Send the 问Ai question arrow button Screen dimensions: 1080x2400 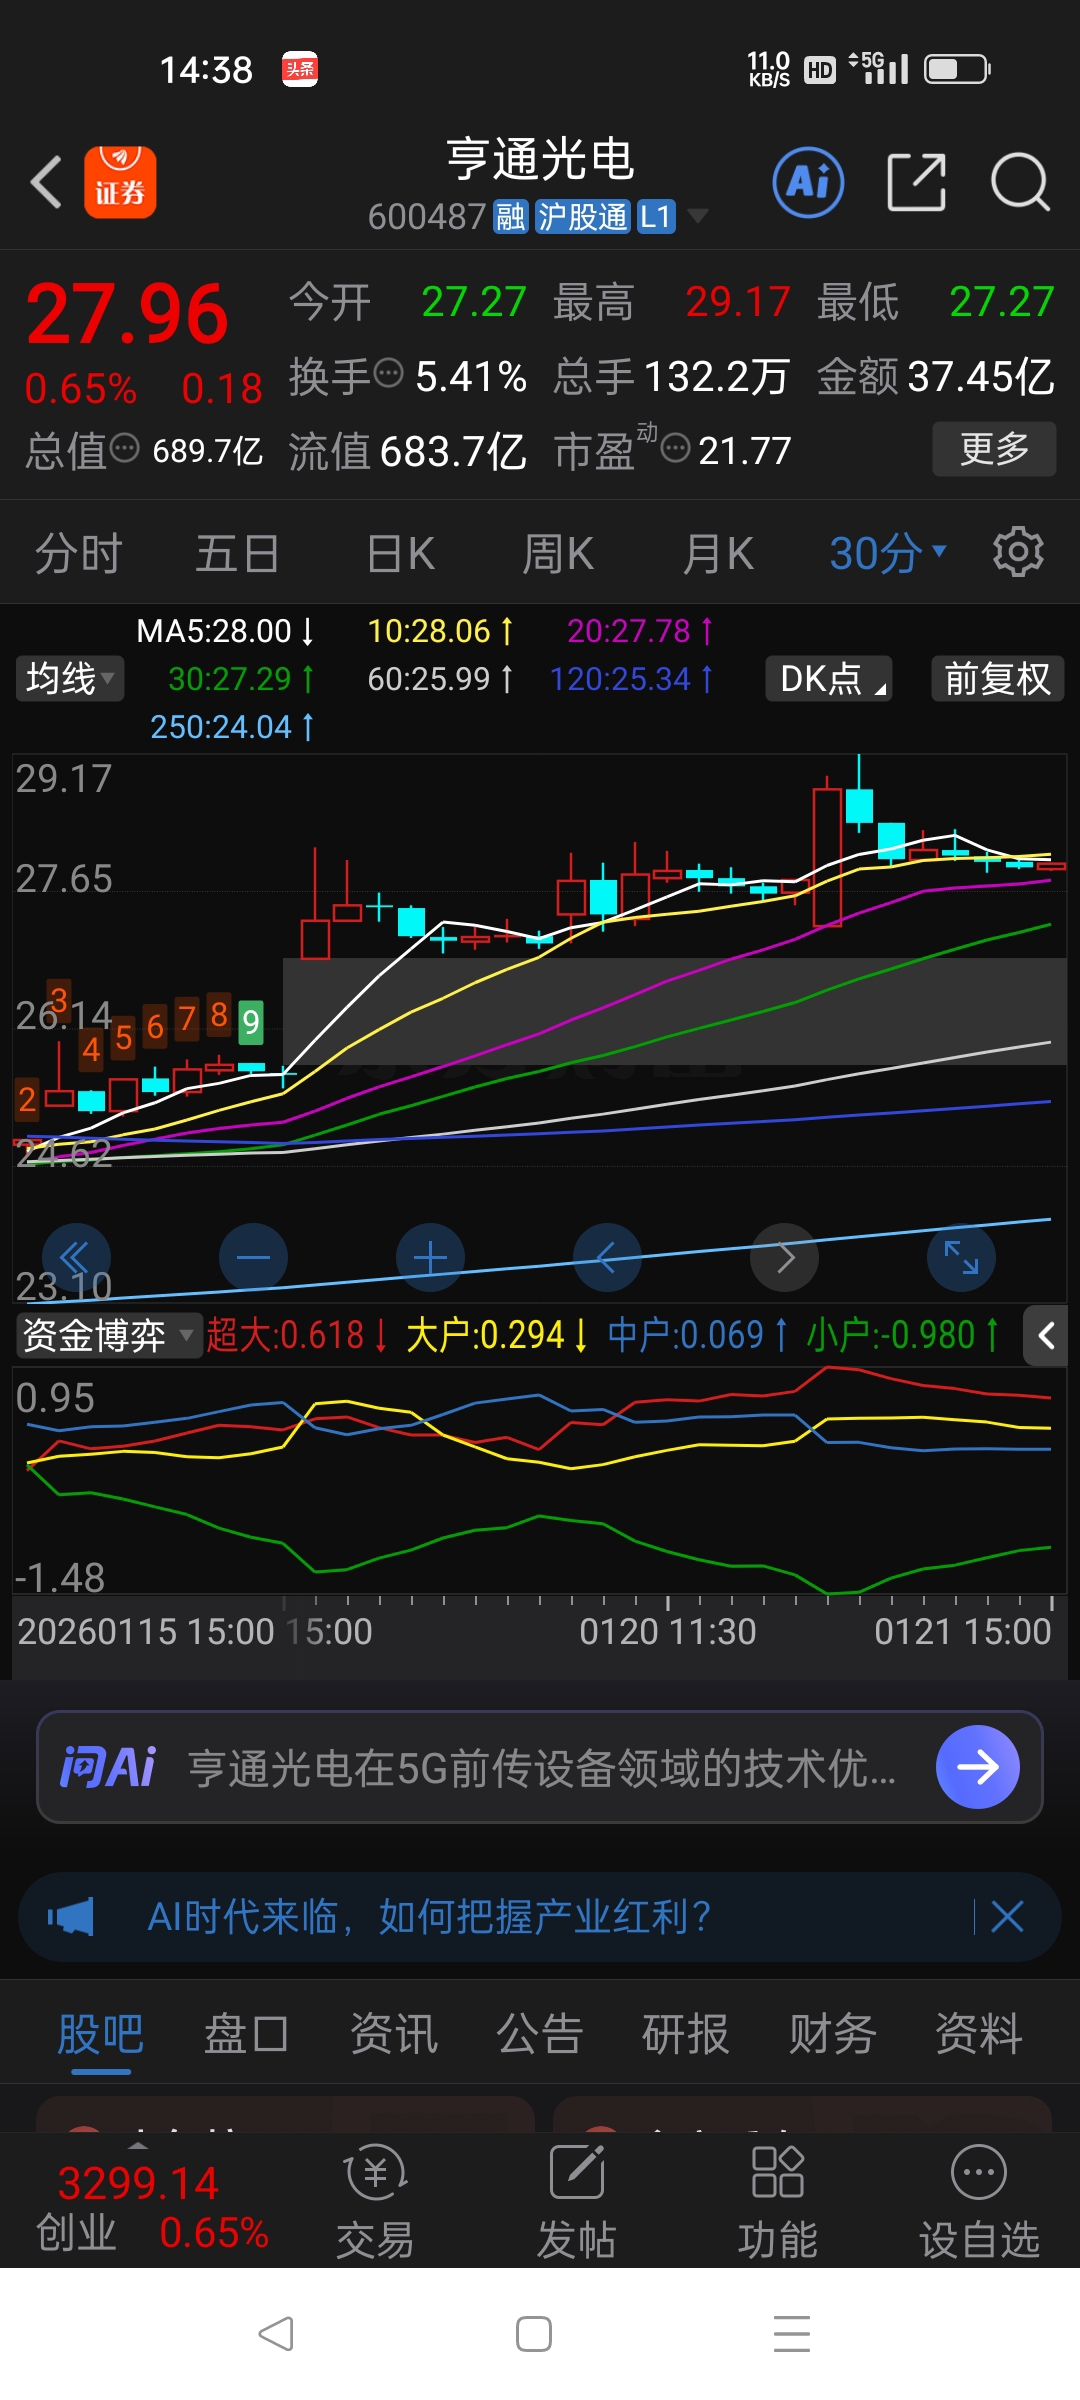pos(977,1767)
